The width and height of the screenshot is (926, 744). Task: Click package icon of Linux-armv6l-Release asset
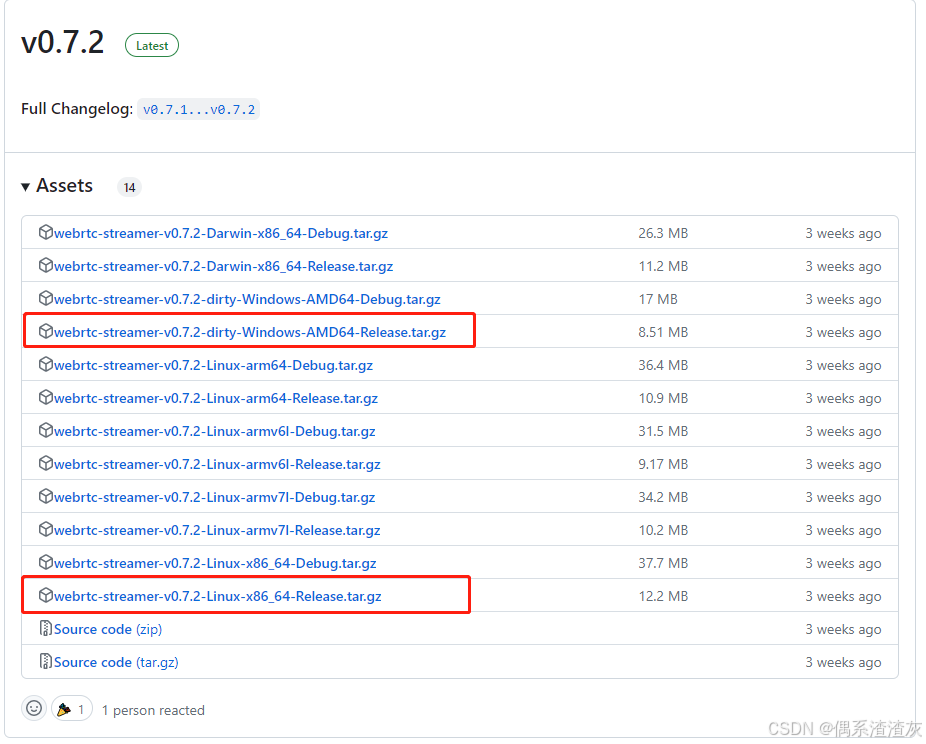tap(46, 464)
